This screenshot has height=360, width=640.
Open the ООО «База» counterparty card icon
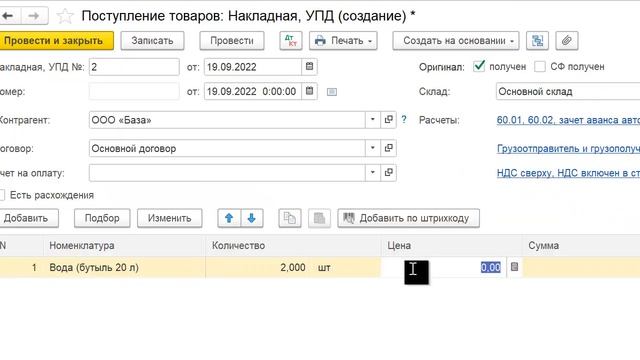(389, 120)
